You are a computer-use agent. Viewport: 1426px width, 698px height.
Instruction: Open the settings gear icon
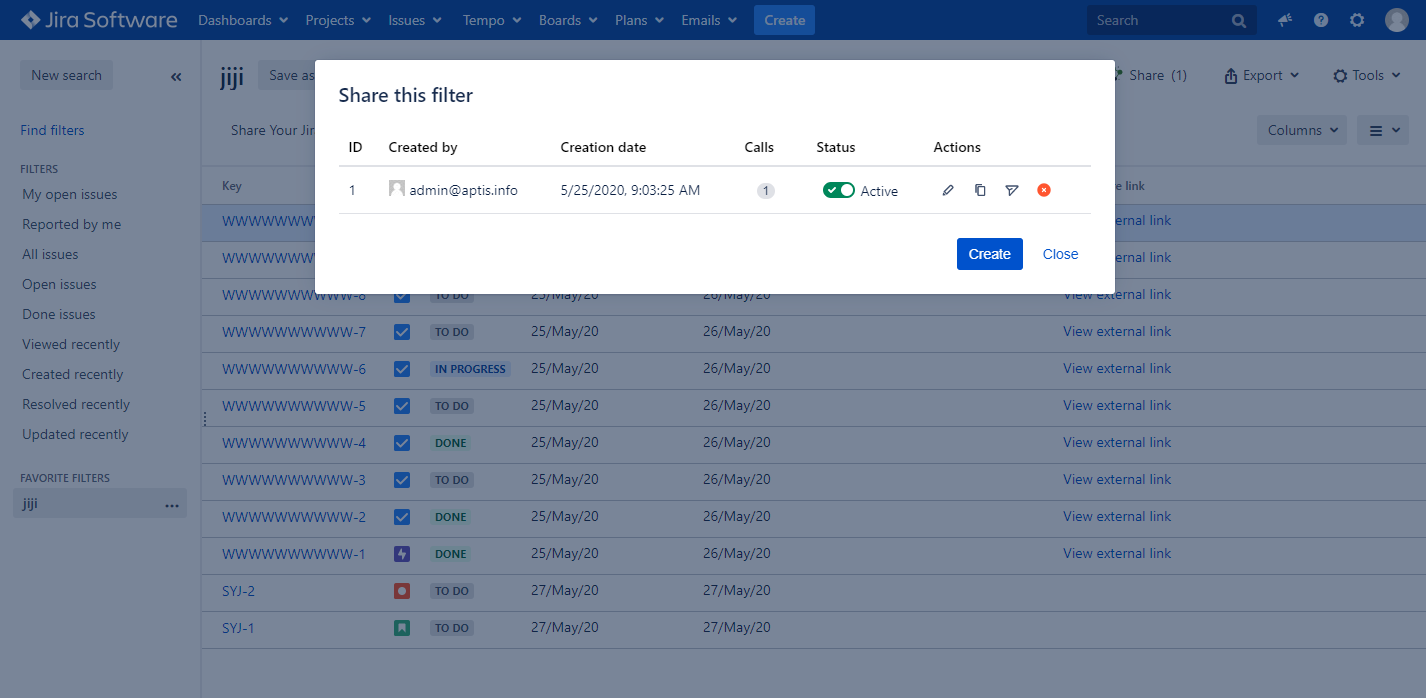coord(1357,20)
